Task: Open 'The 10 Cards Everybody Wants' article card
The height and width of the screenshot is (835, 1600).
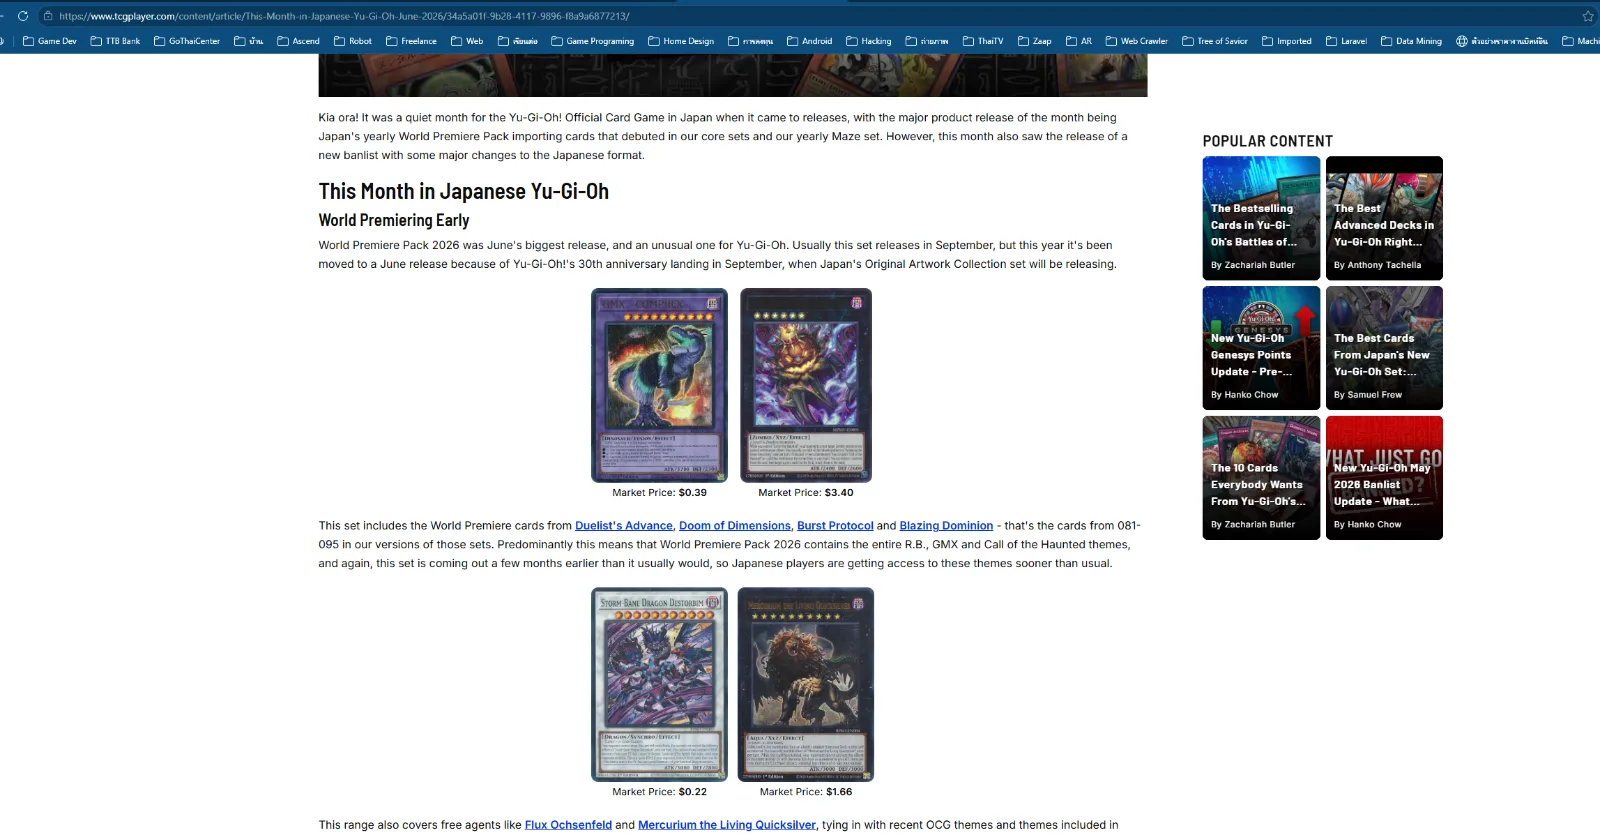Action: pyautogui.click(x=1261, y=478)
